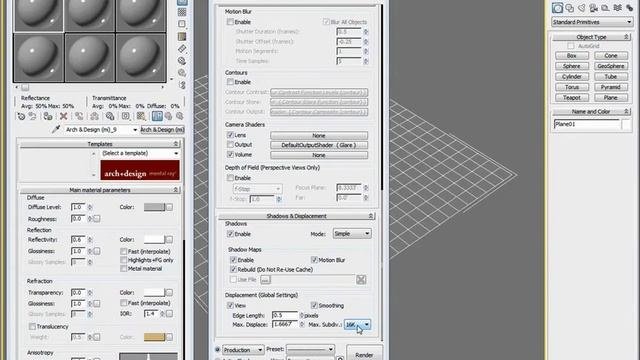Click Make Preview film strip icon
The height and width of the screenshot is (360, 640).
tap(182, 49)
